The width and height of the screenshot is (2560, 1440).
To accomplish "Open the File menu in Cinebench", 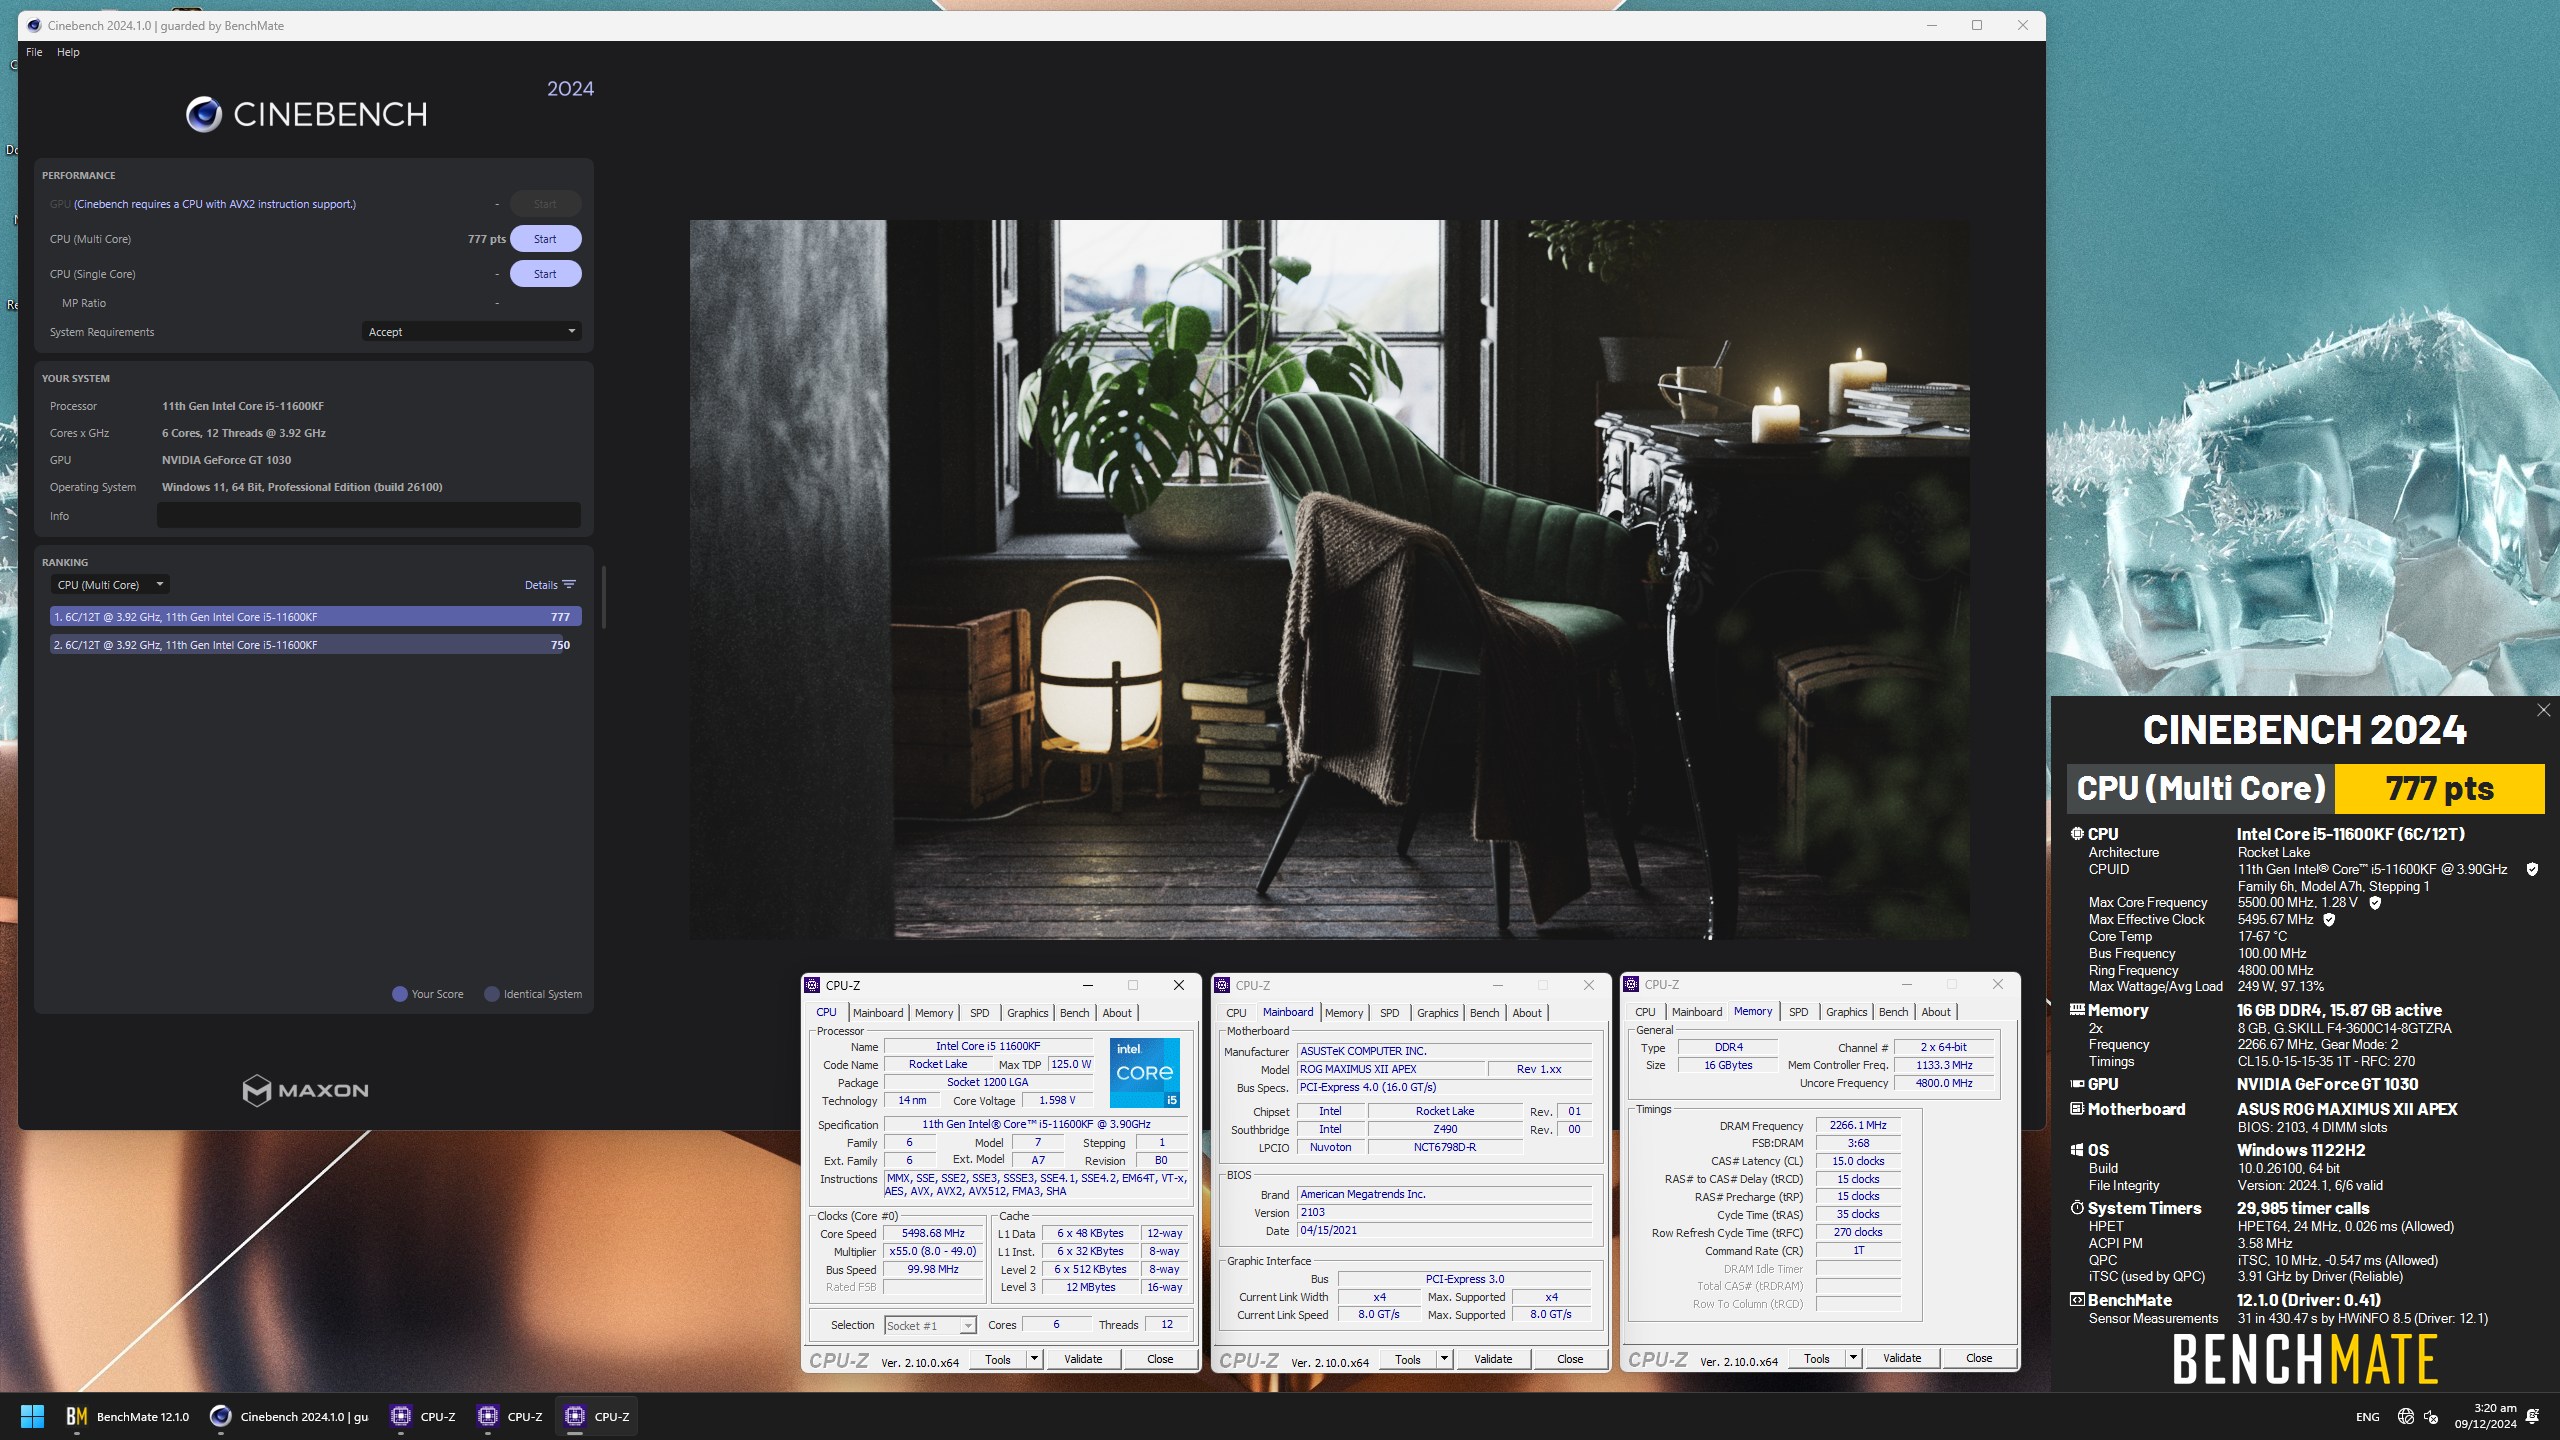I will (x=34, y=52).
